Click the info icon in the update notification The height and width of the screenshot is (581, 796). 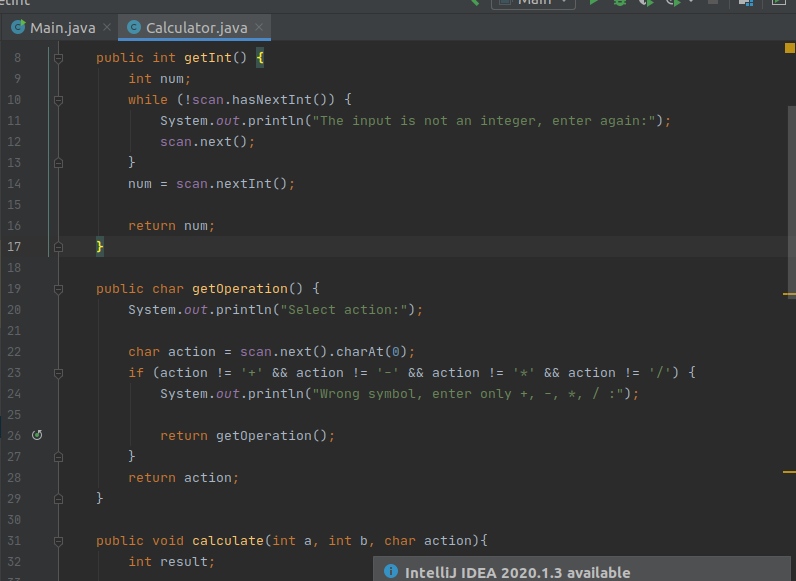391,571
